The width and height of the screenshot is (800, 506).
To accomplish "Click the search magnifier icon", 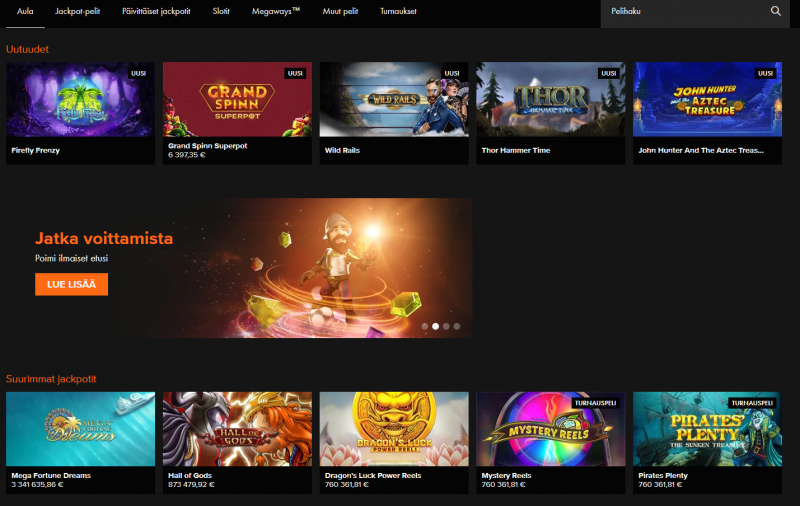I will 776,11.
